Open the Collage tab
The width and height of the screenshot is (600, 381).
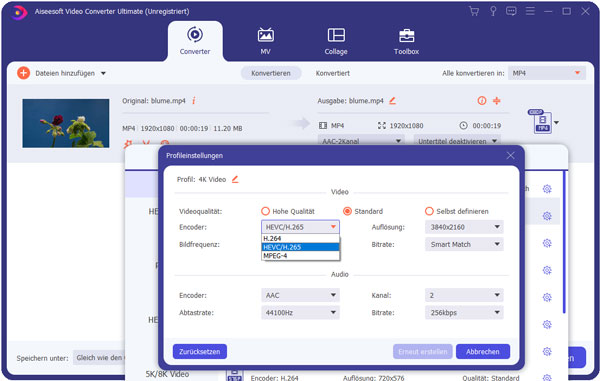[336, 41]
